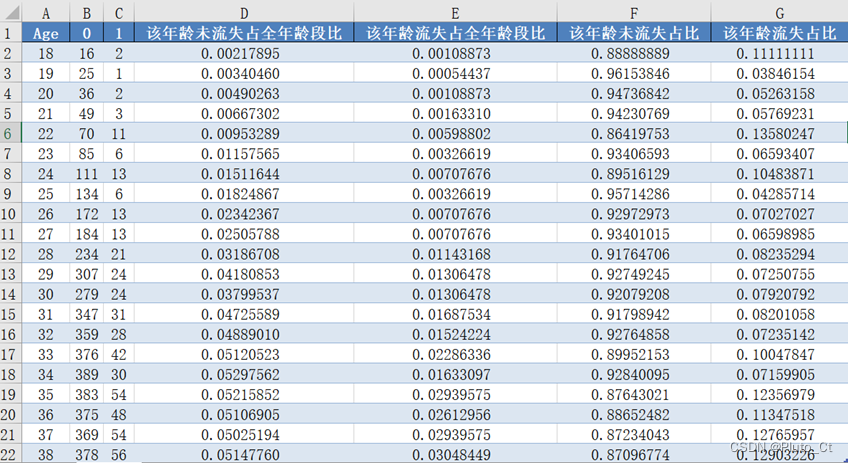848x463 pixels.
Task: Click cell value 0.03186708
Action: click(x=244, y=254)
